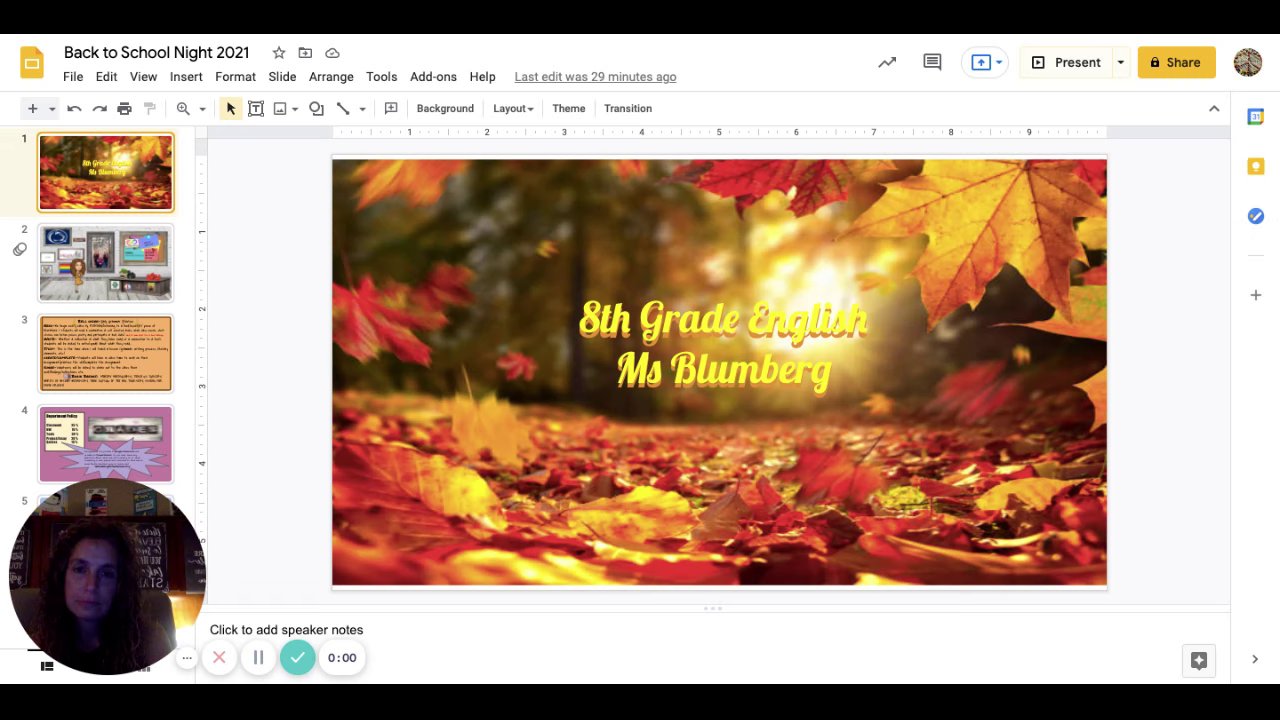Select slide 2 thumbnail with the classroom scene
The height and width of the screenshot is (720, 1280).
pyautogui.click(x=106, y=263)
